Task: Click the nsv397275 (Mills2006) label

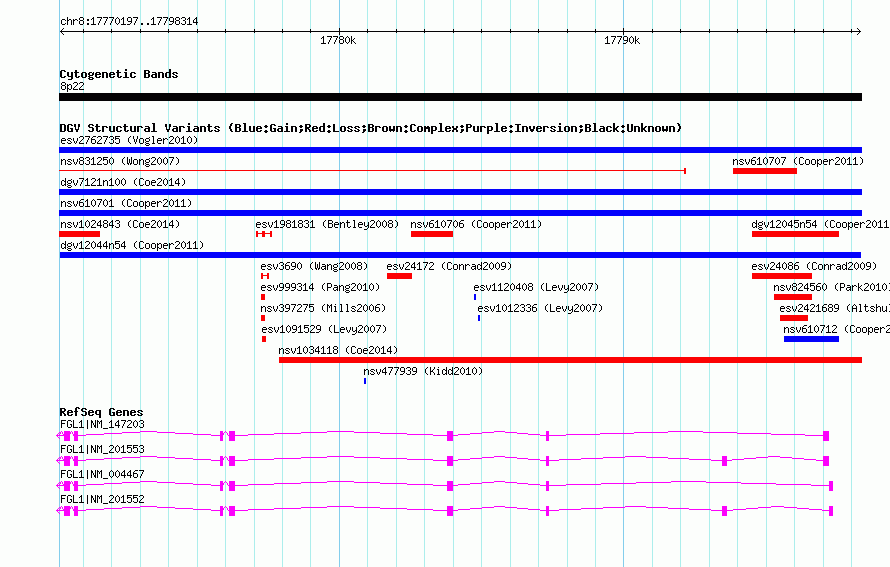Action: (x=323, y=308)
